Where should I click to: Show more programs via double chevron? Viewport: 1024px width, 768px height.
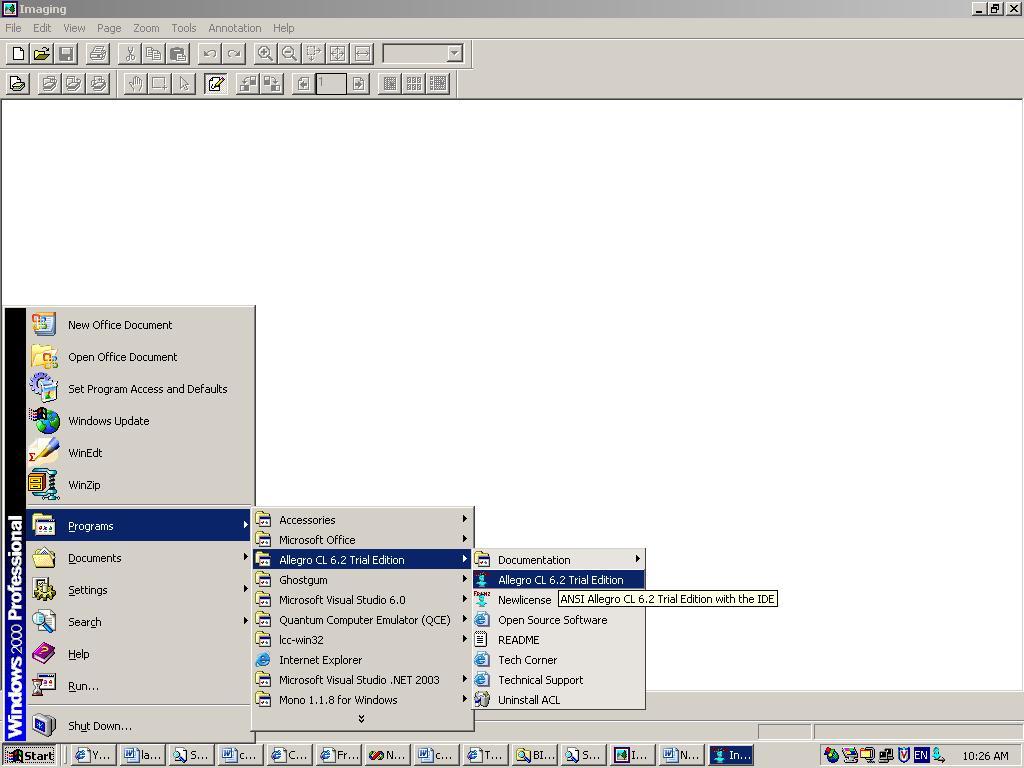click(x=361, y=719)
